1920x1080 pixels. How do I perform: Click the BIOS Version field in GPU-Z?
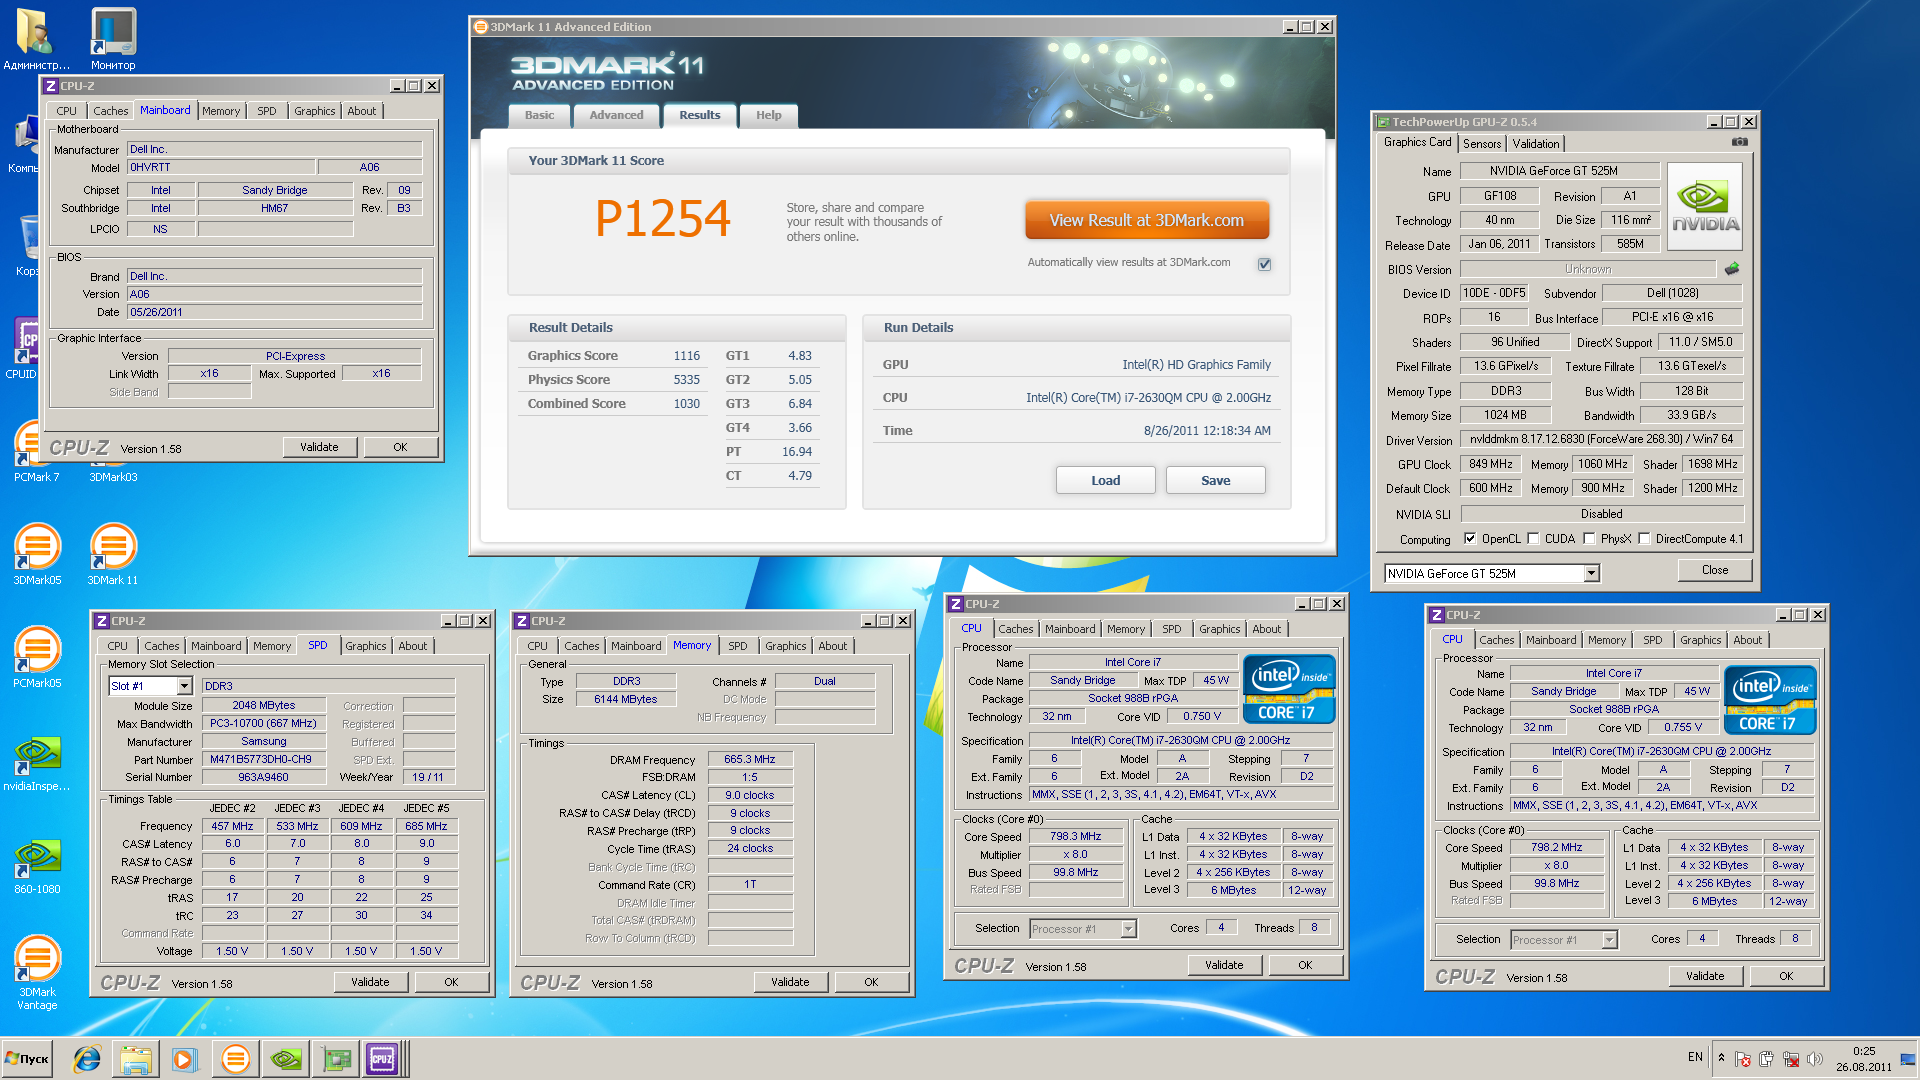click(x=1588, y=269)
